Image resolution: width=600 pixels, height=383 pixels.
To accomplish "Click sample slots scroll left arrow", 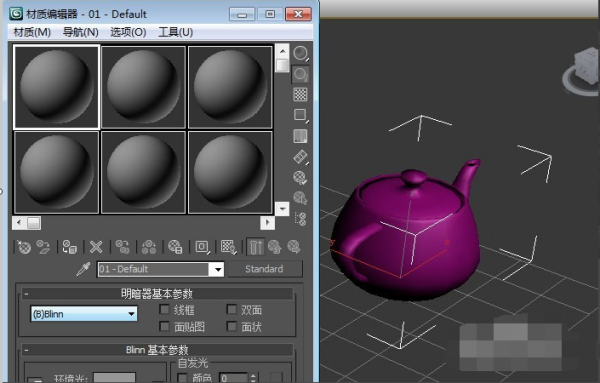I will (x=20, y=223).
